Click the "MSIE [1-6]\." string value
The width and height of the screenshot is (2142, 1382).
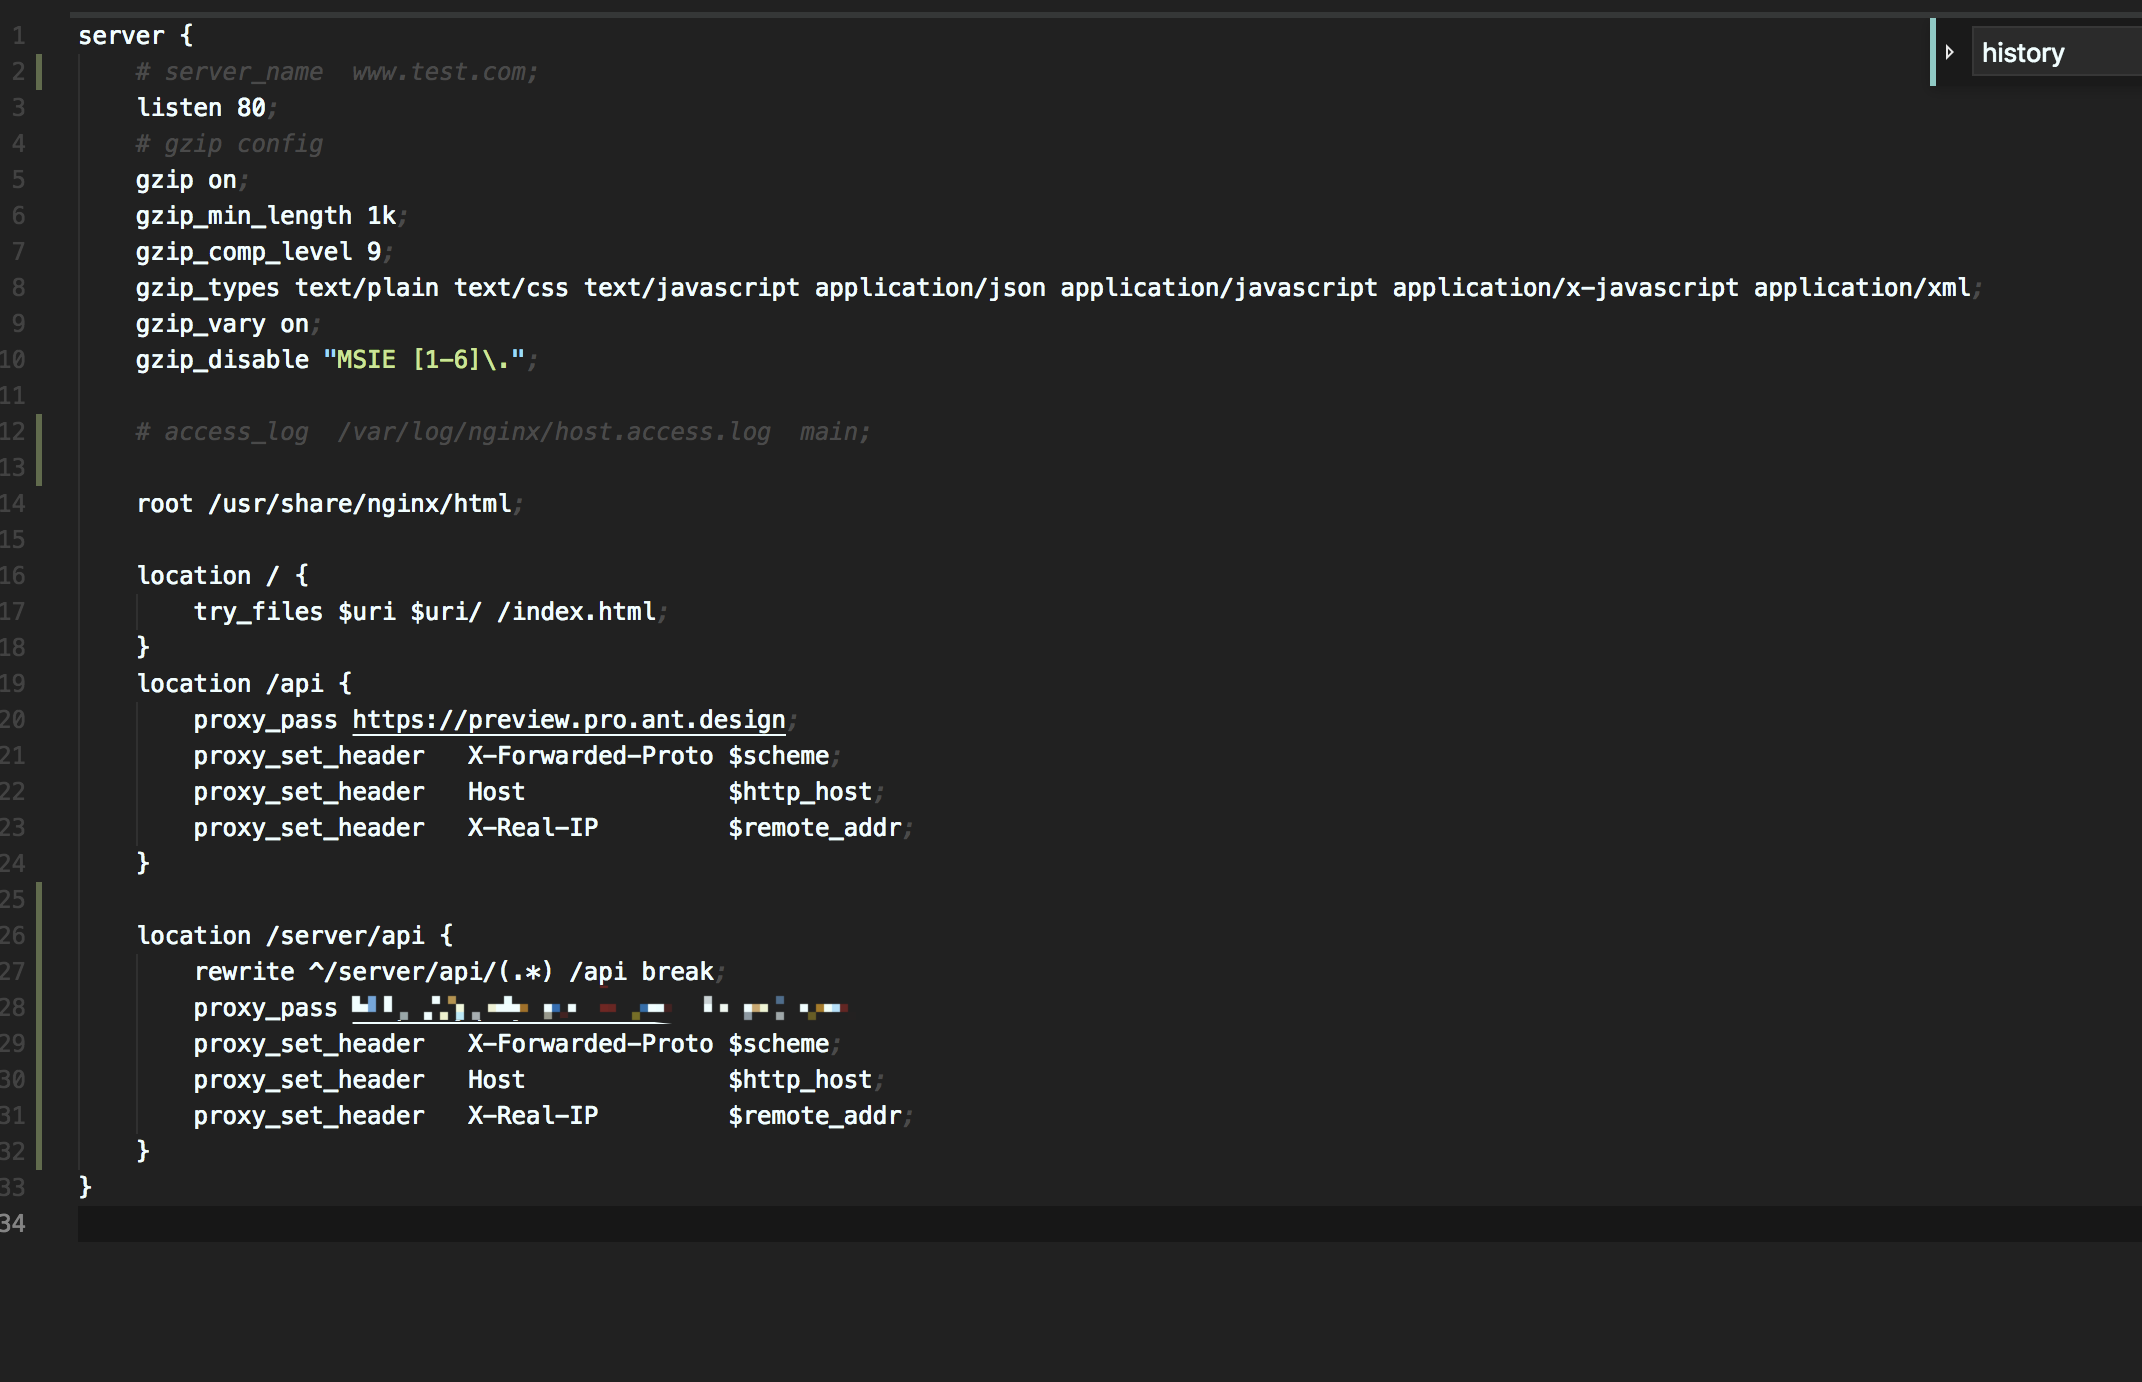click(424, 360)
